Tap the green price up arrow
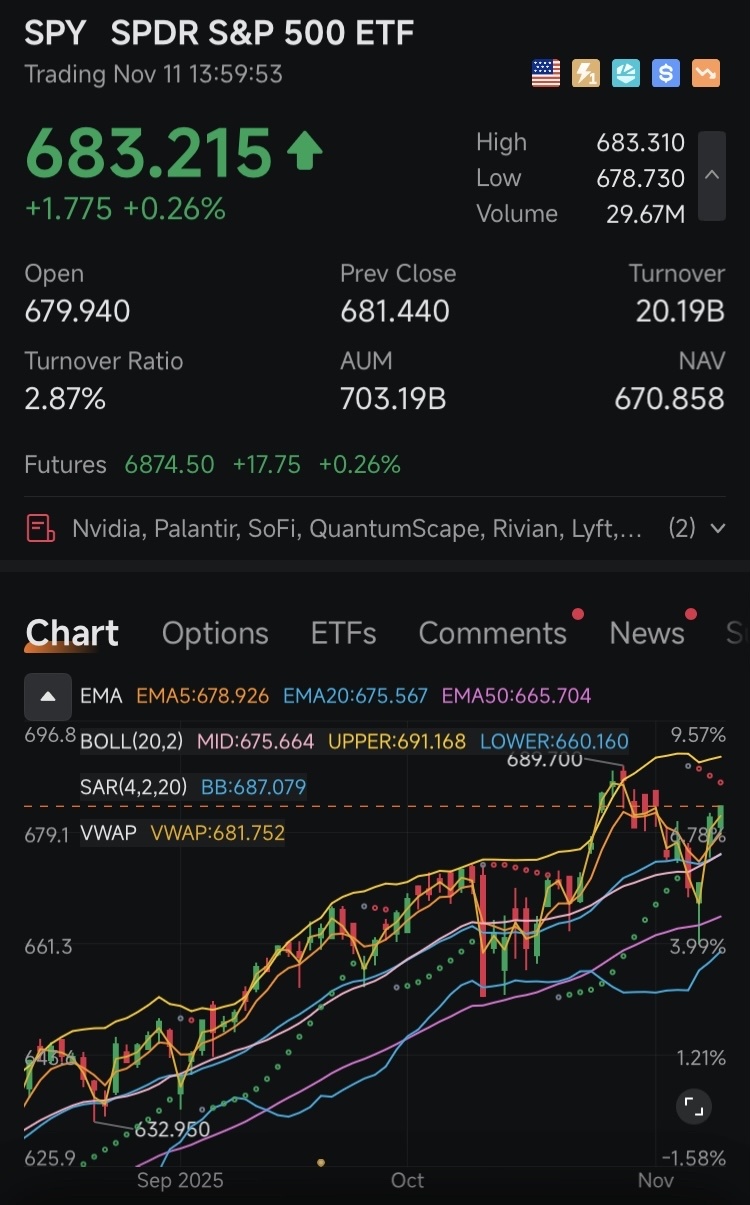Viewport: 750px width, 1205px height. 305,153
